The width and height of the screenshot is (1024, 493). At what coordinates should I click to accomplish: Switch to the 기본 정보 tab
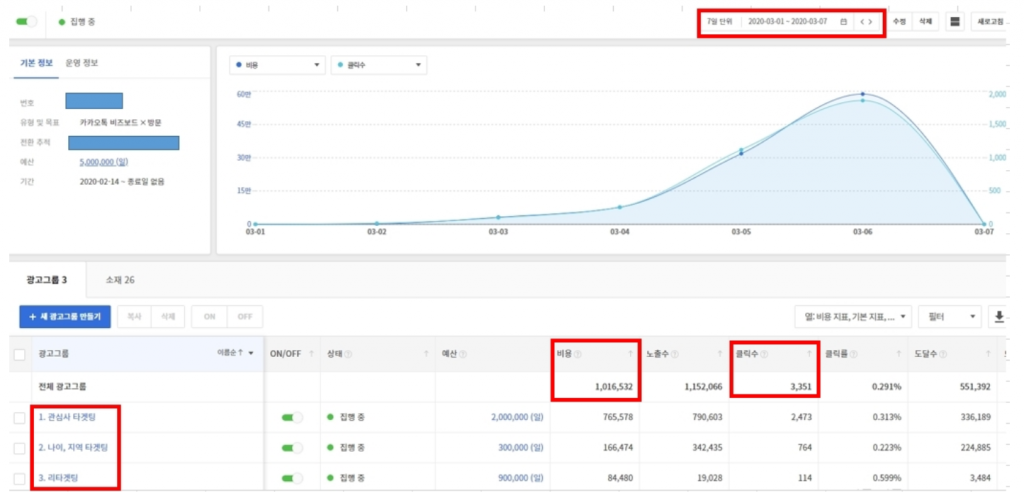pos(36,63)
